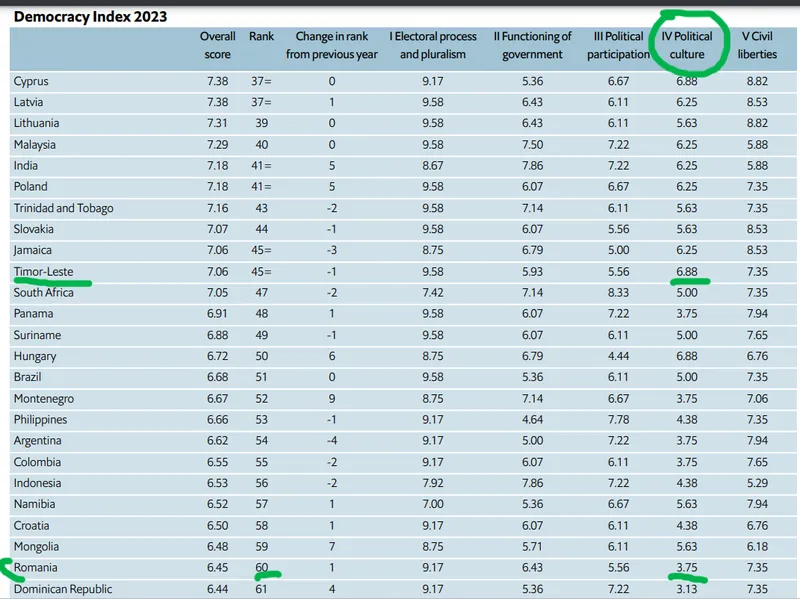Select India's overall score 7.18
The width and height of the screenshot is (800, 599).
(217, 166)
